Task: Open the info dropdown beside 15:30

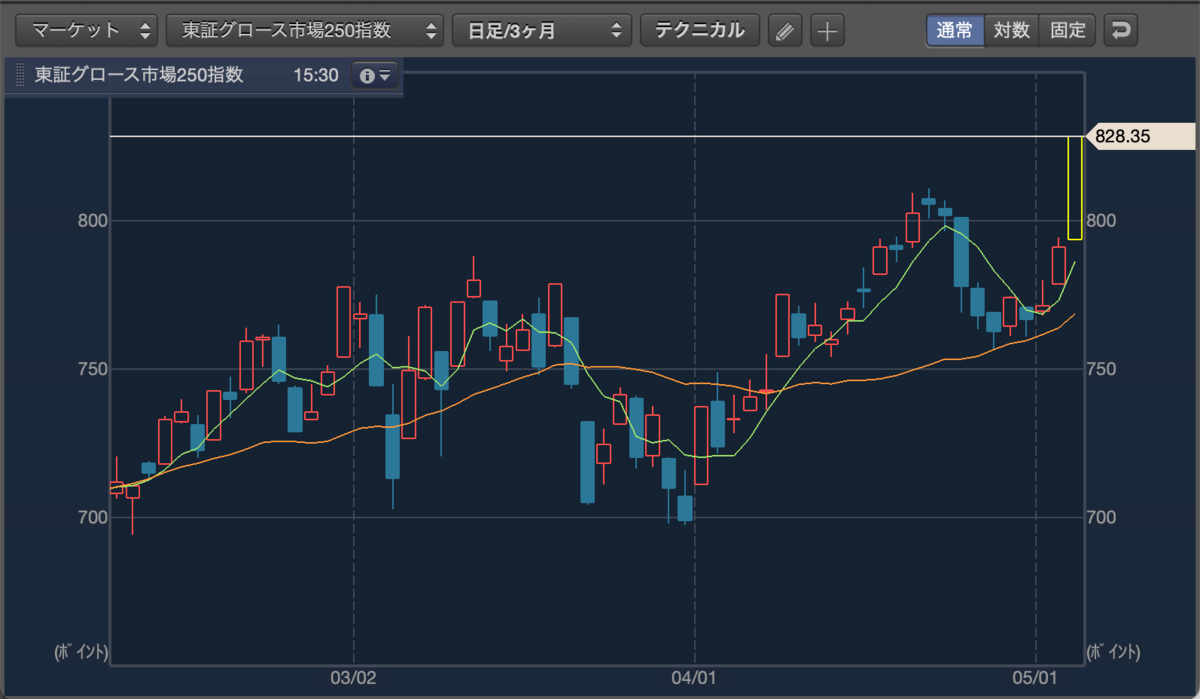Action: point(375,76)
